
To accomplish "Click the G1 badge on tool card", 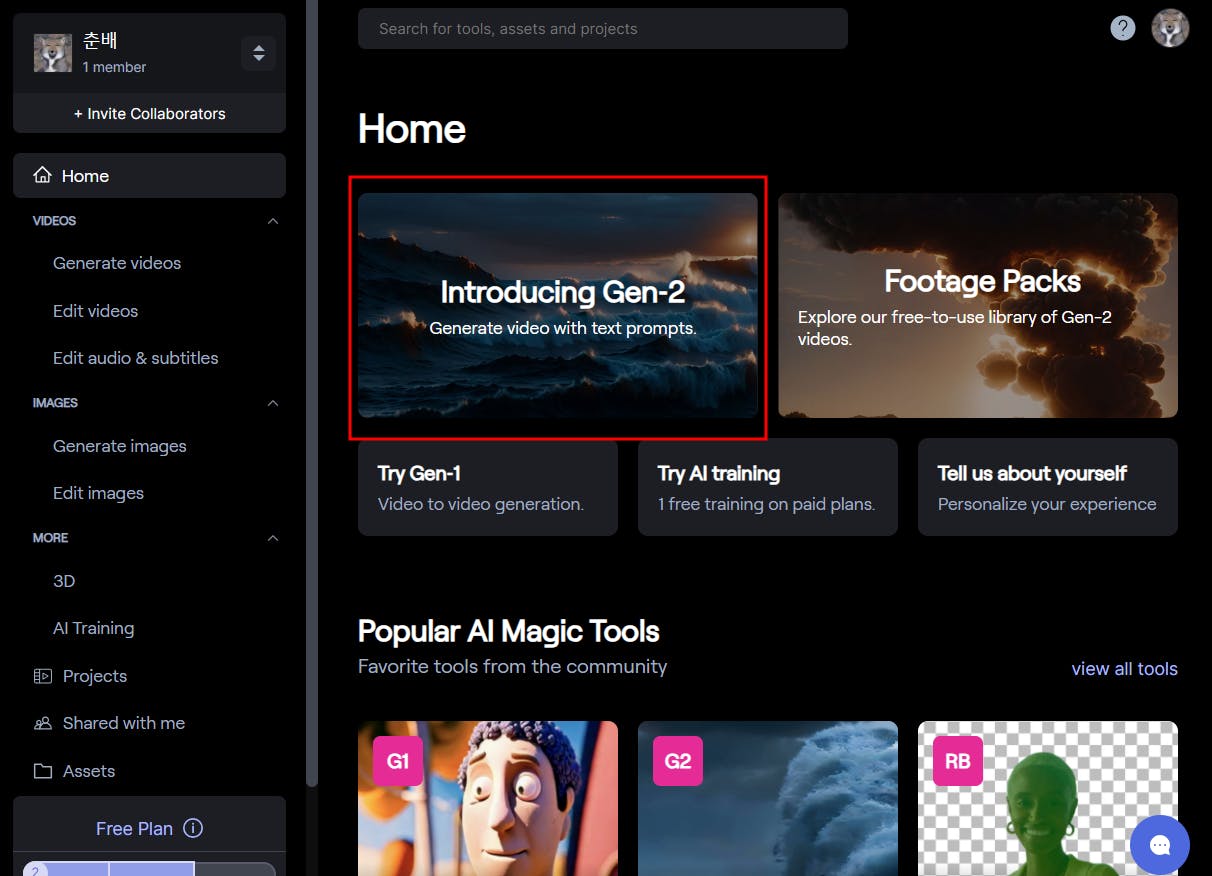I will coord(398,761).
